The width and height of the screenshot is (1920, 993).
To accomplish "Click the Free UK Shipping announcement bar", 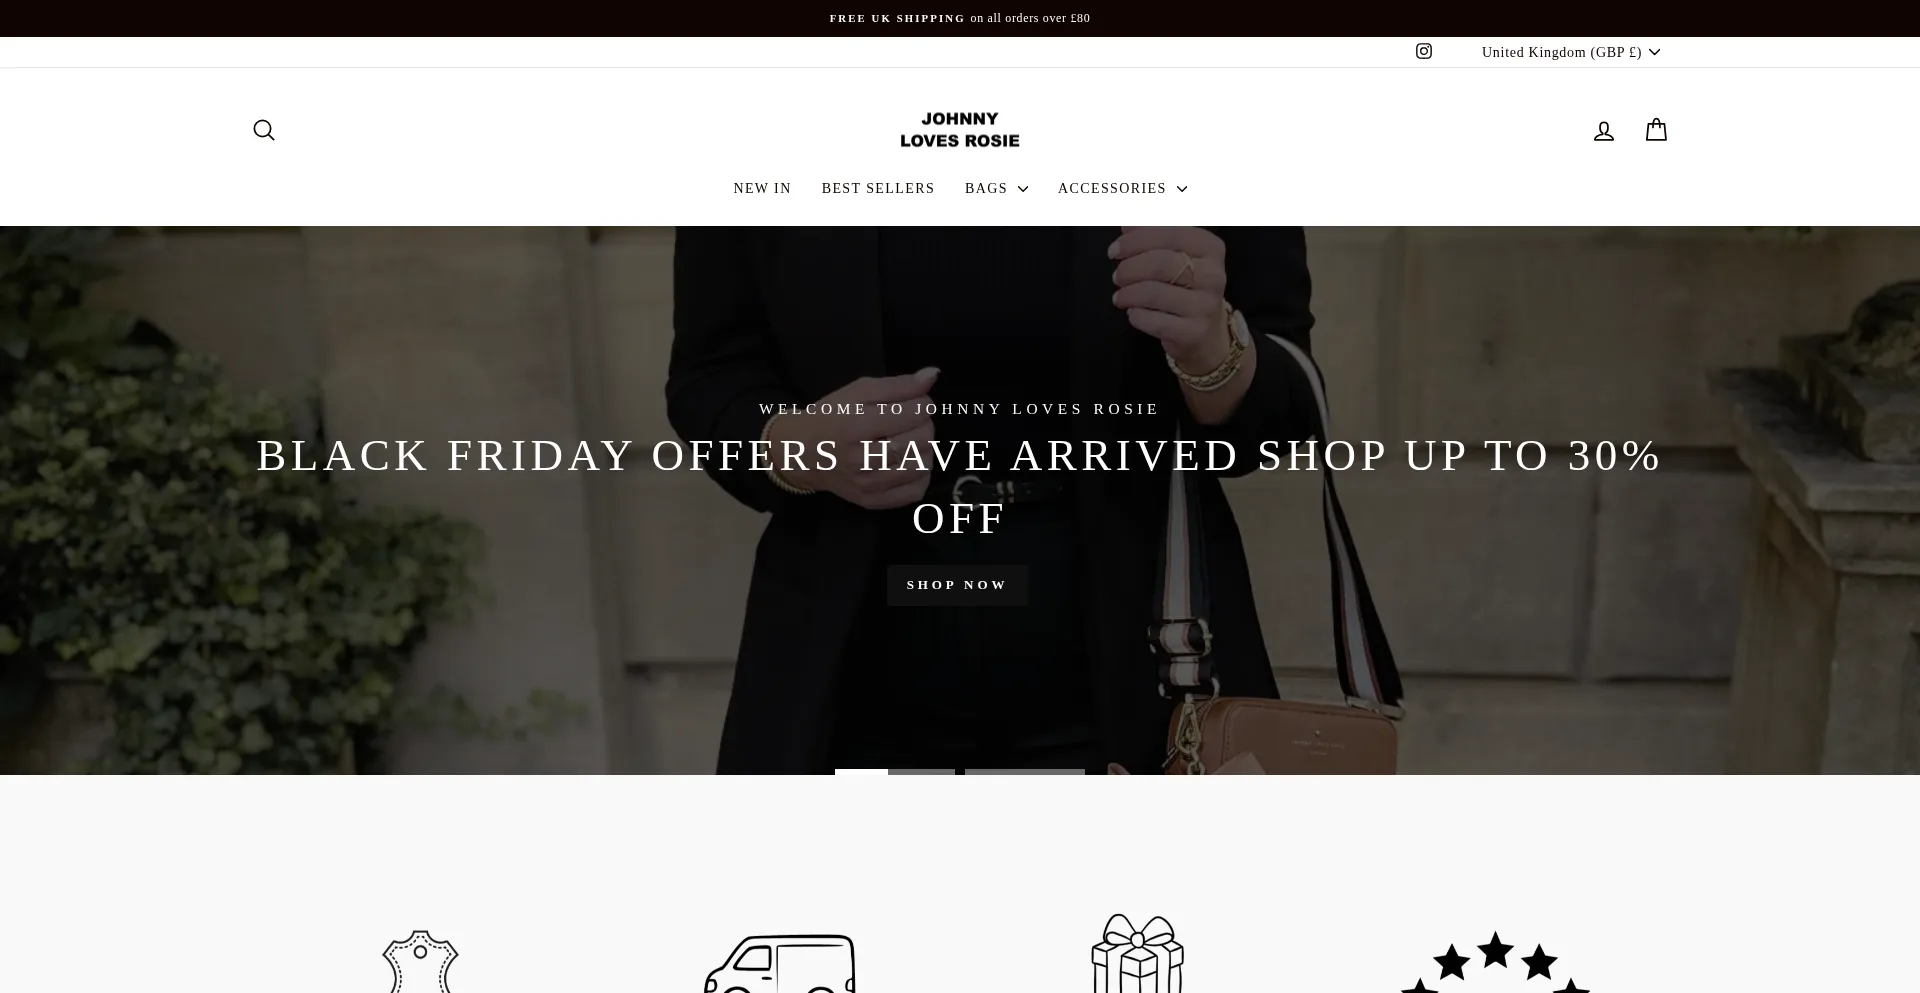I will [960, 18].
